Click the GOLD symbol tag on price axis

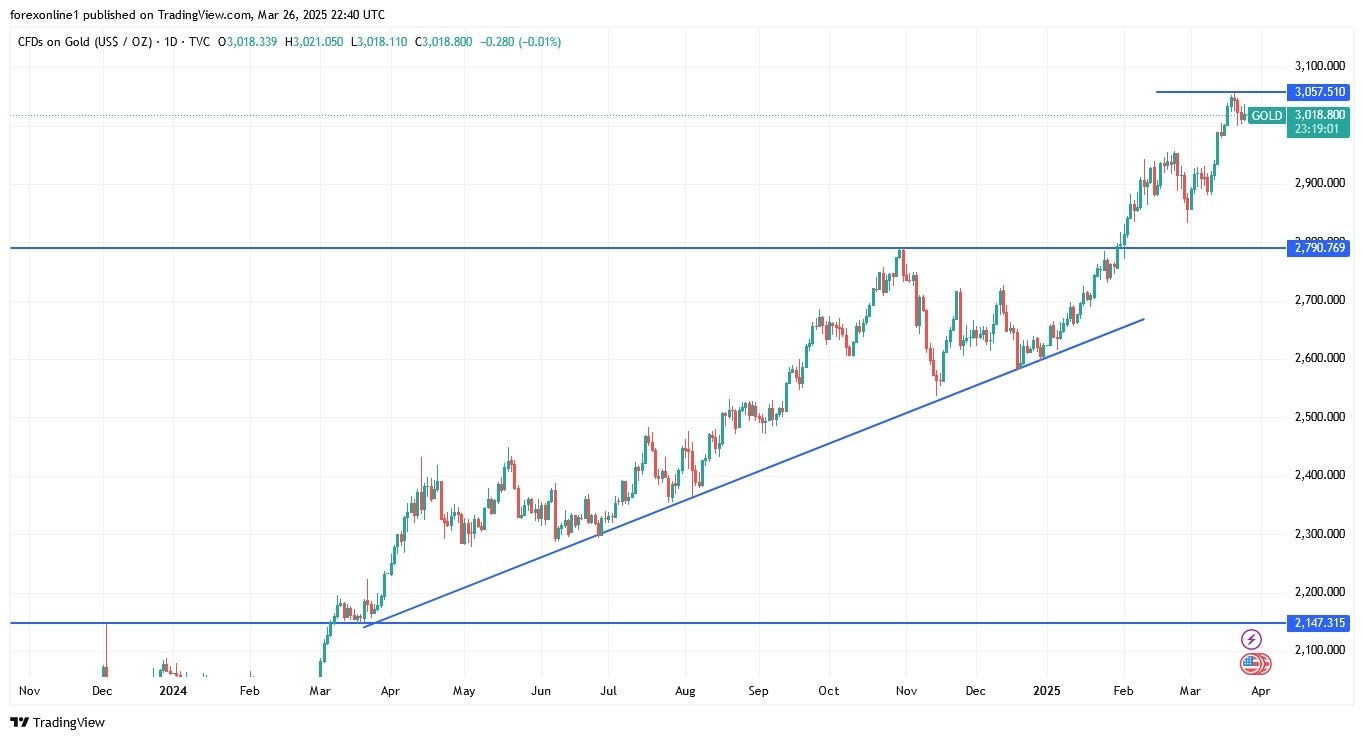(x=1267, y=116)
